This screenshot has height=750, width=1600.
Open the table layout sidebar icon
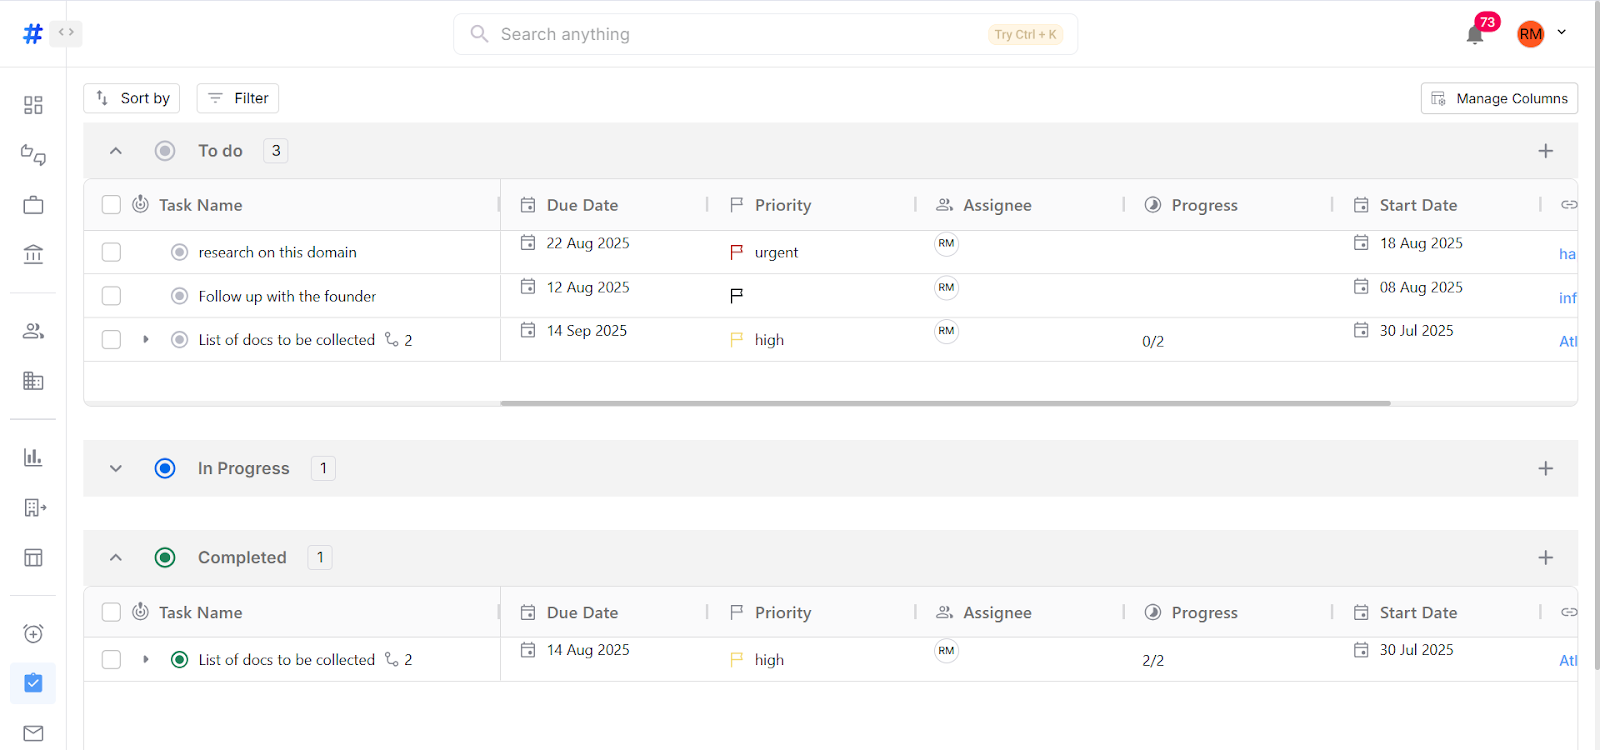[33, 557]
